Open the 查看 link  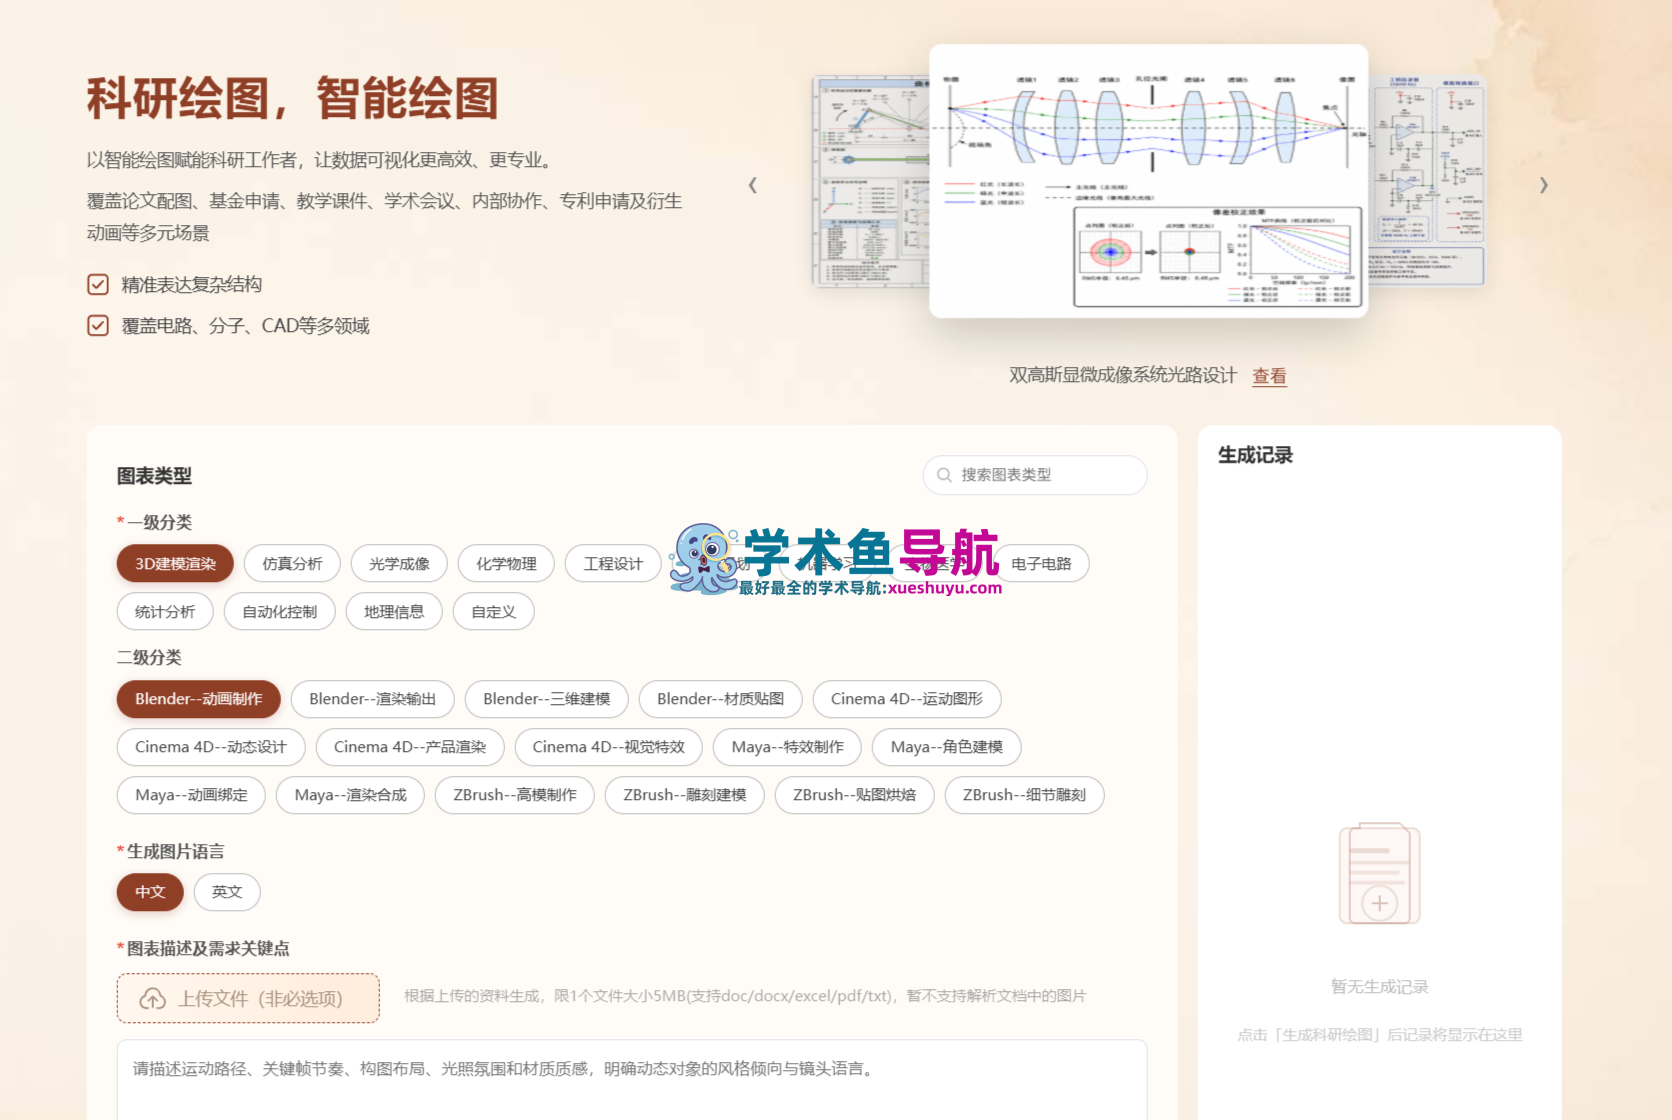click(1269, 376)
